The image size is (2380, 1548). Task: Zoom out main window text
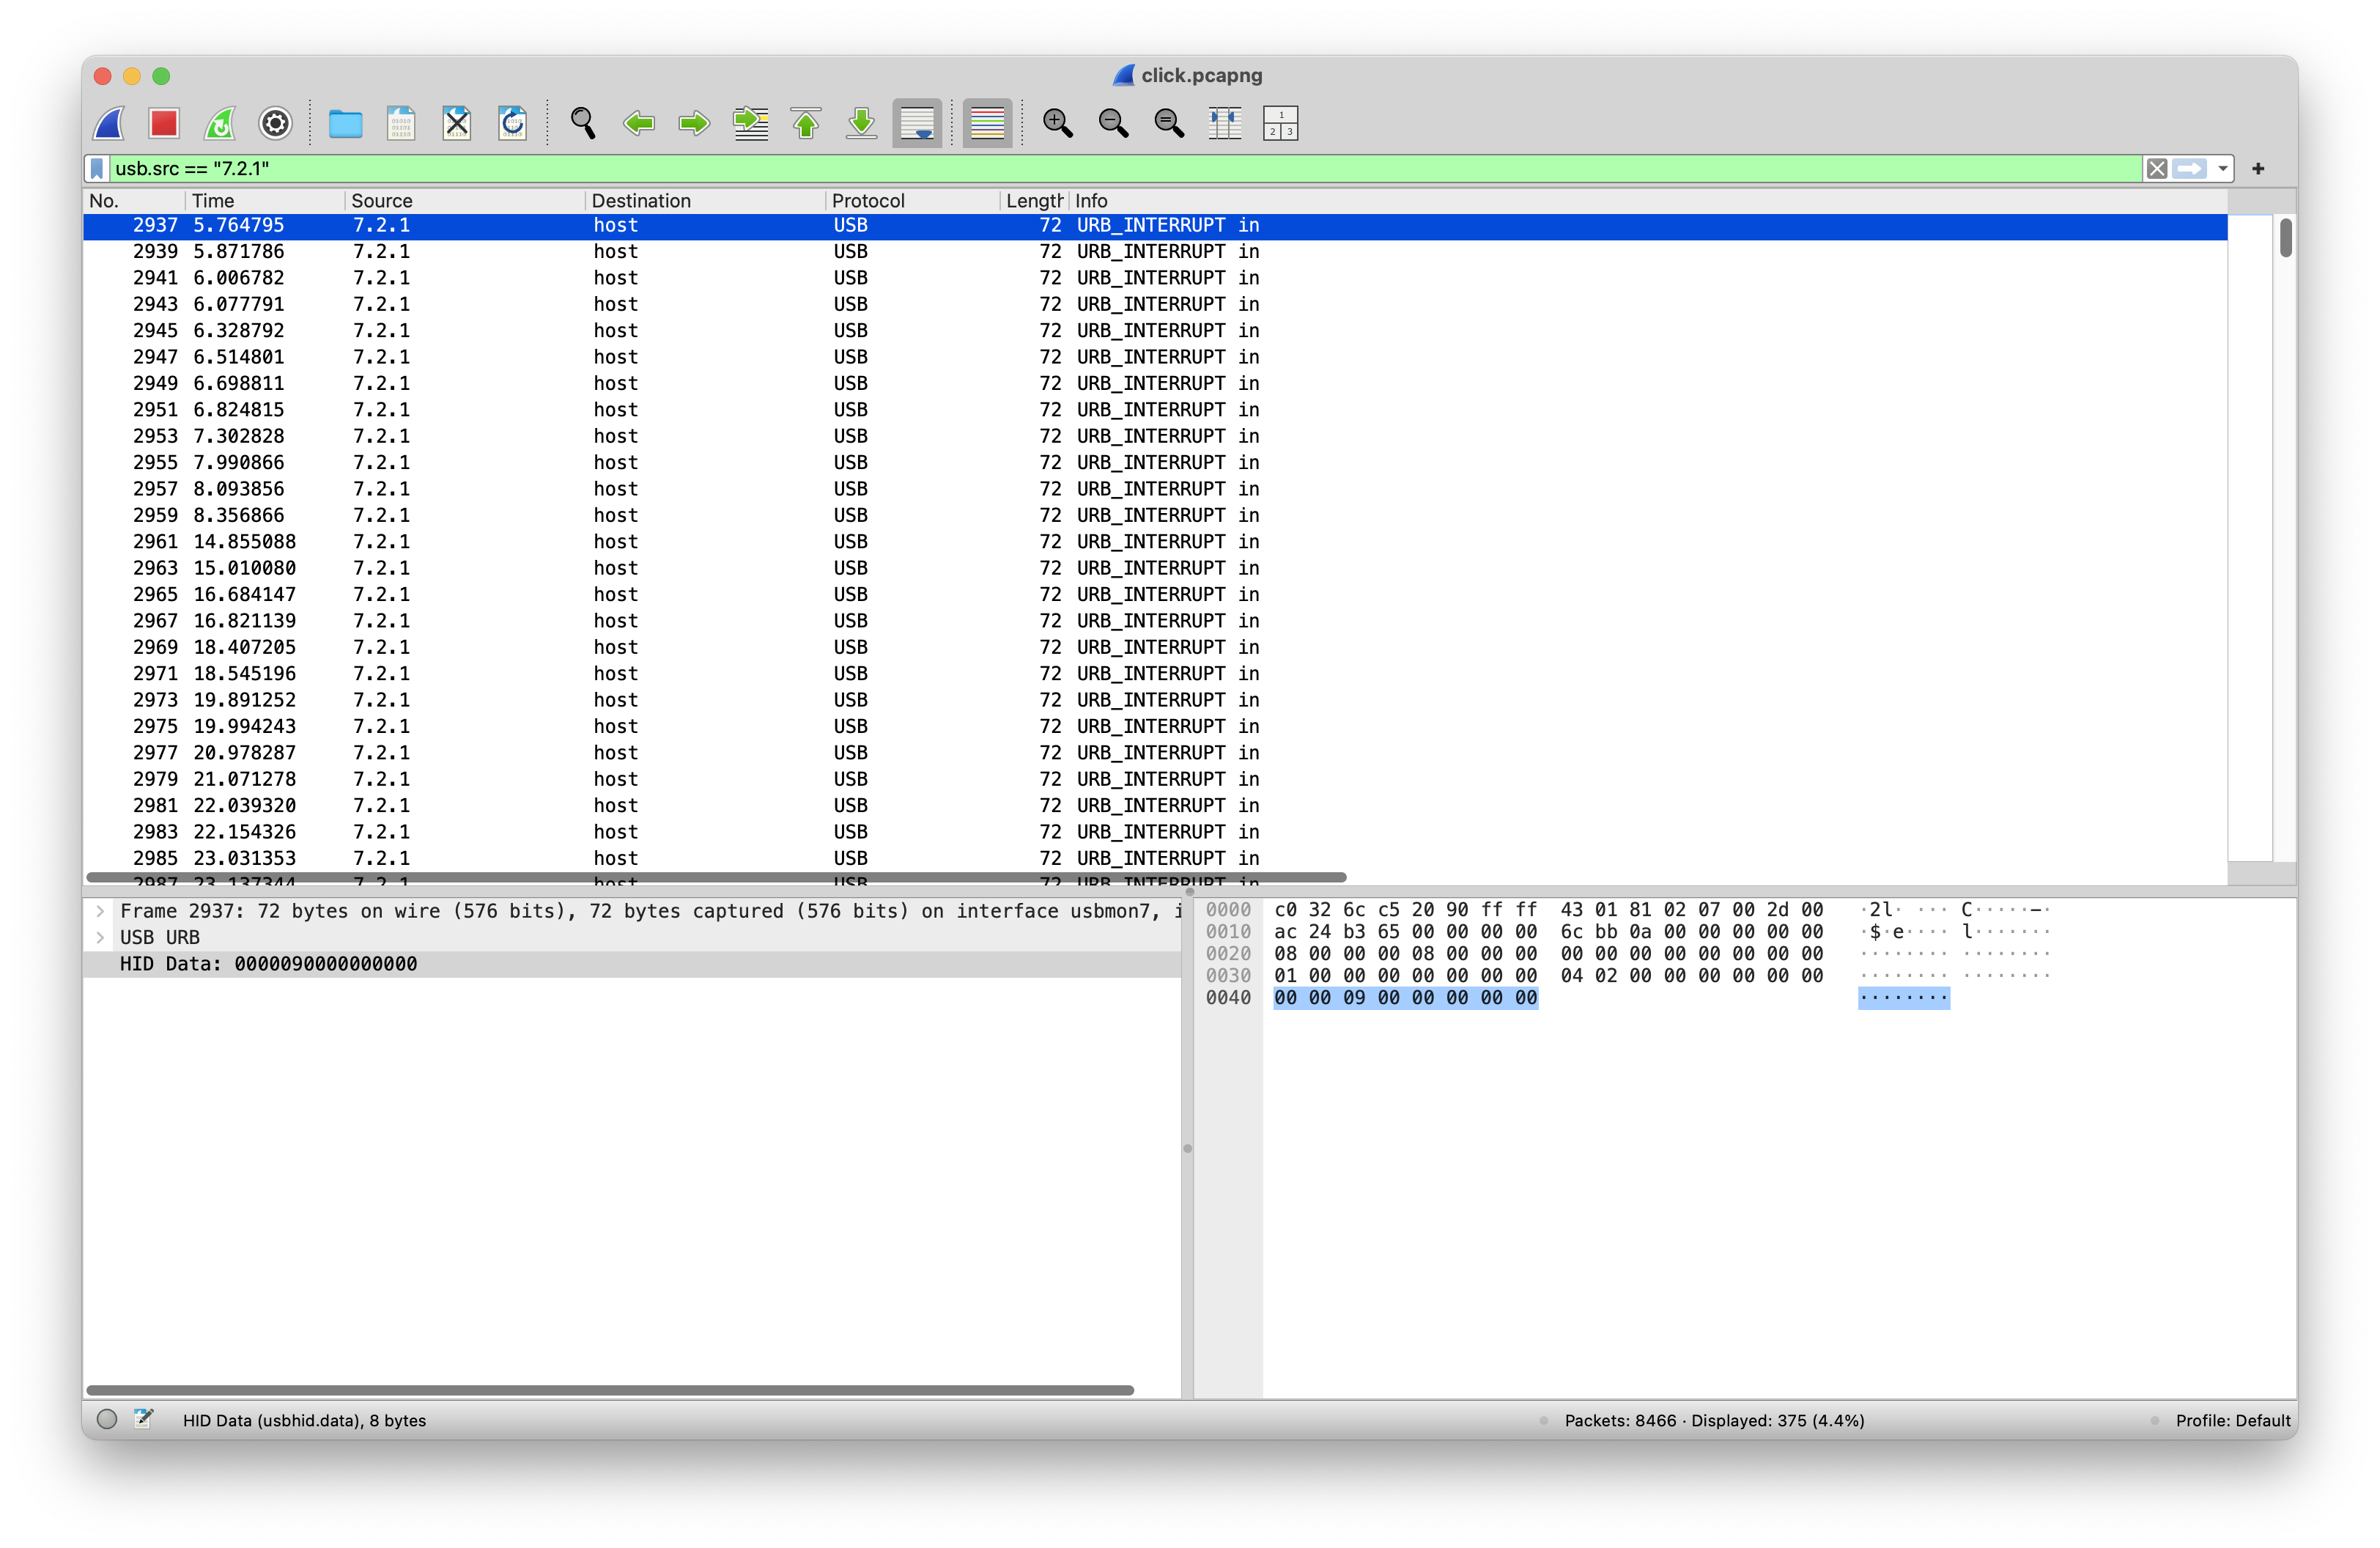point(1113,123)
